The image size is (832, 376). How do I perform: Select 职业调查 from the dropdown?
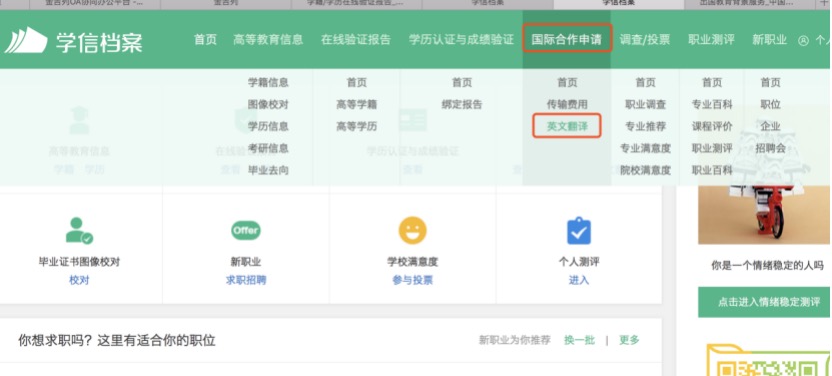point(645,104)
